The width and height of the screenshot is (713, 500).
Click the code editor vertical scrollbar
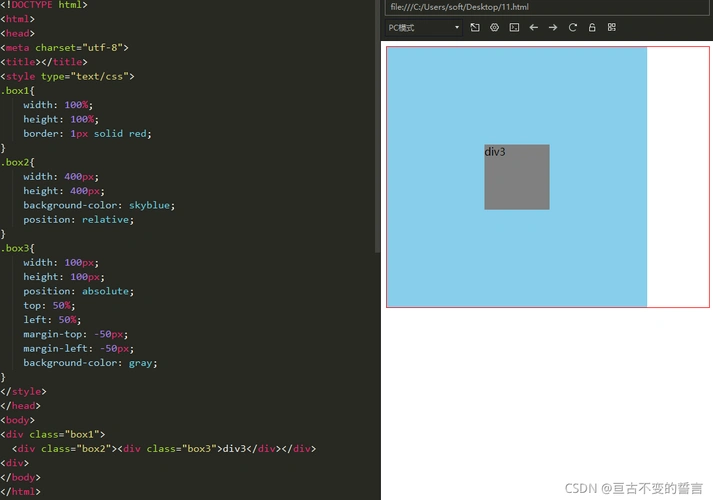(x=377, y=120)
